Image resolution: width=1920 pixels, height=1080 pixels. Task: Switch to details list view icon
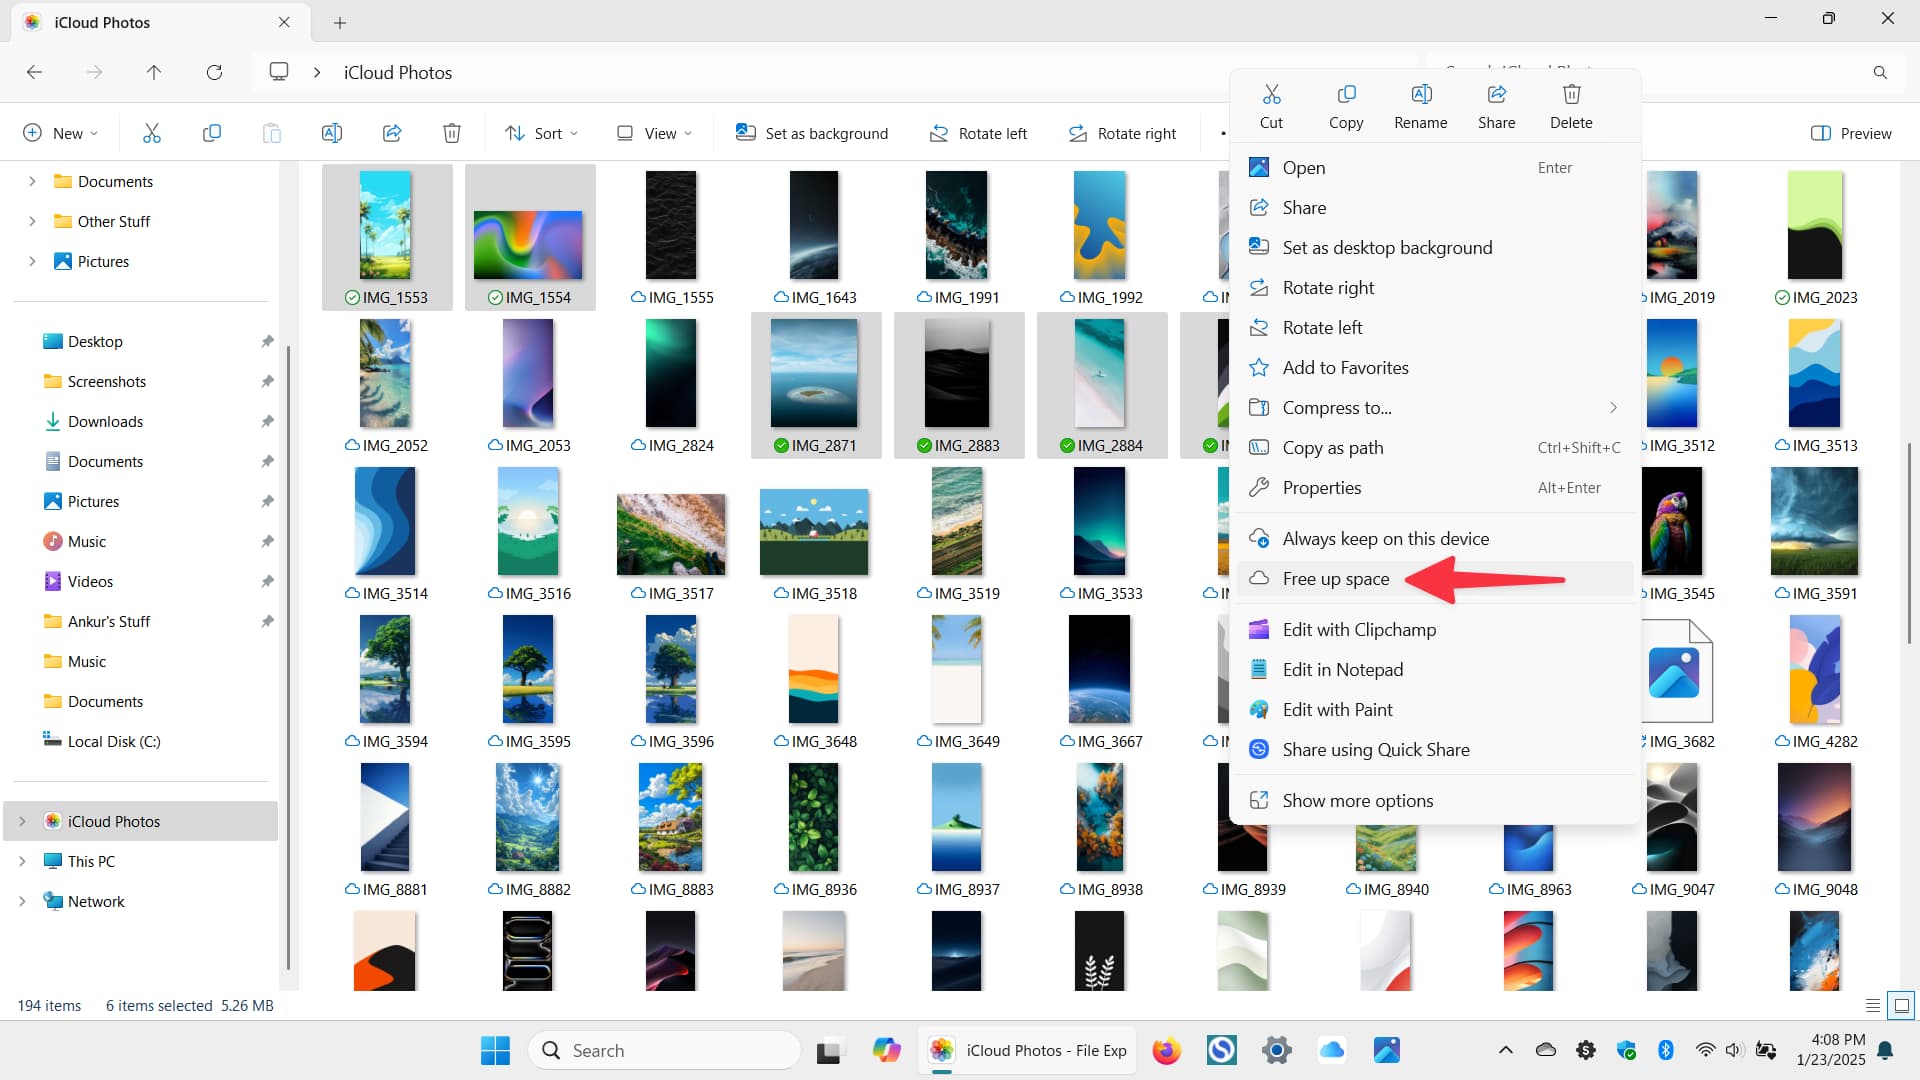[1873, 1006]
